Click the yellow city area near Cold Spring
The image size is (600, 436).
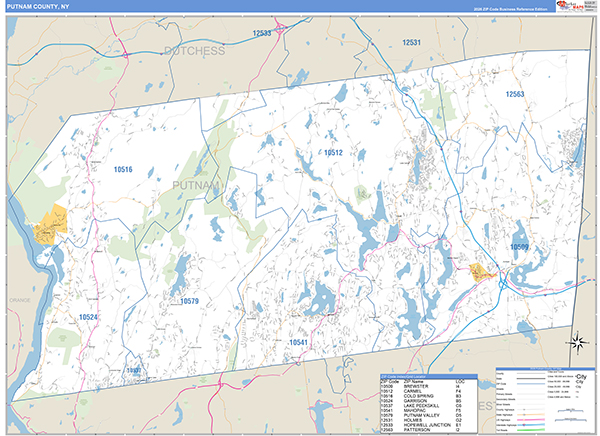51,225
